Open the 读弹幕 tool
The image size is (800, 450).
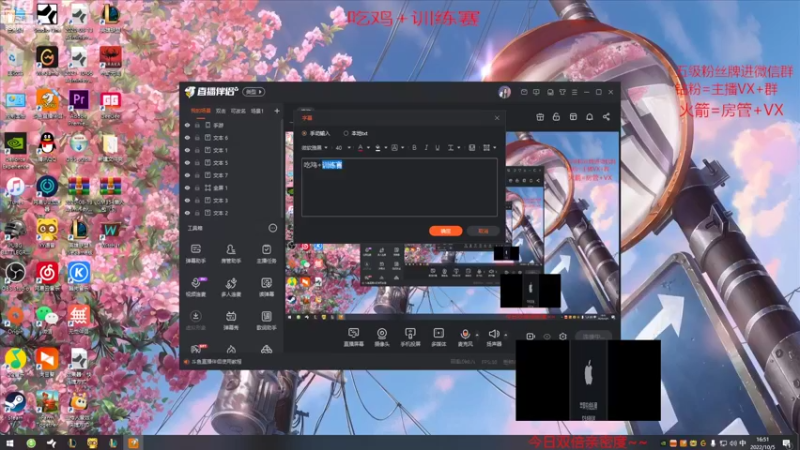266,287
